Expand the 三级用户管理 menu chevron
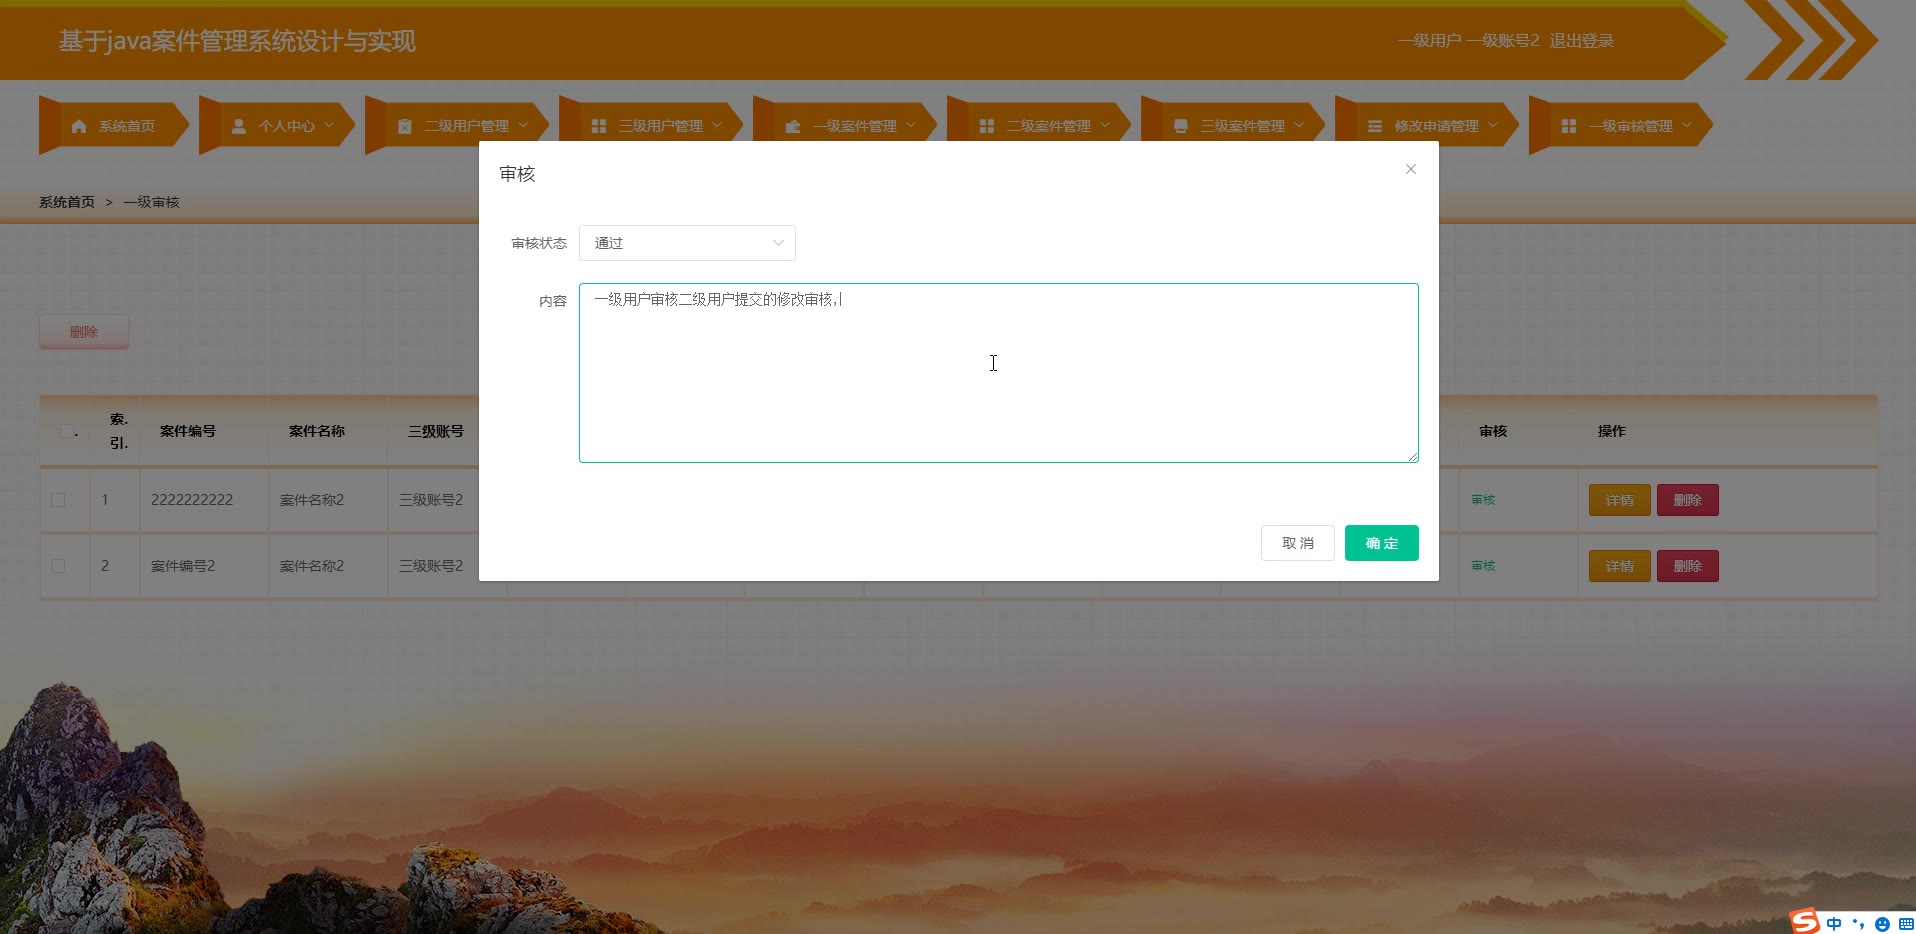Image resolution: width=1916 pixels, height=934 pixels. tap(717, 125)
